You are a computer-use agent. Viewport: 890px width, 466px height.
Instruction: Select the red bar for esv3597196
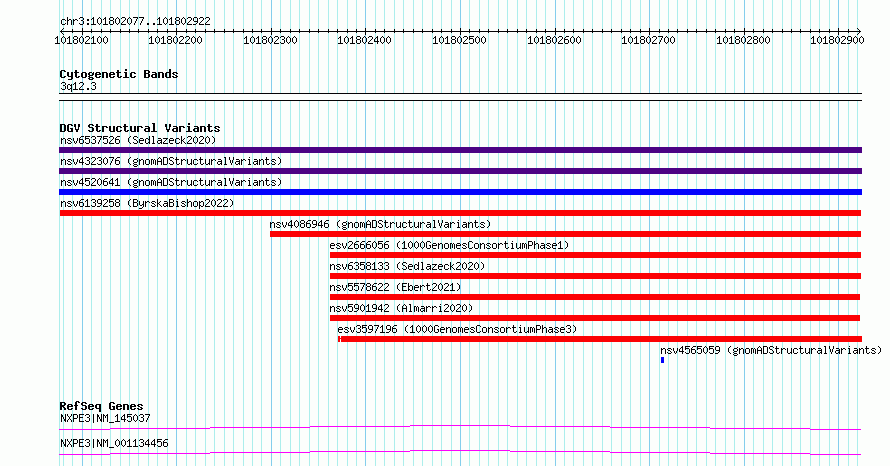point(600,339)
